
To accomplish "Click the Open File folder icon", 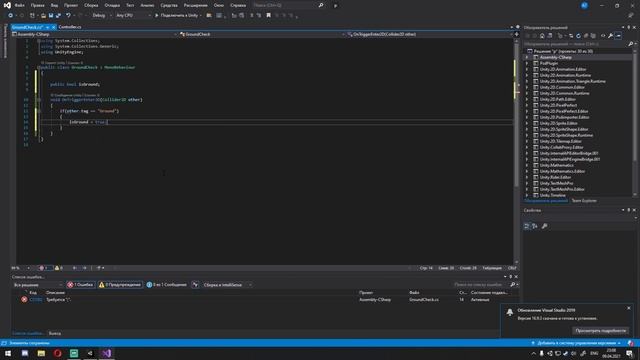I will point(43,16).
